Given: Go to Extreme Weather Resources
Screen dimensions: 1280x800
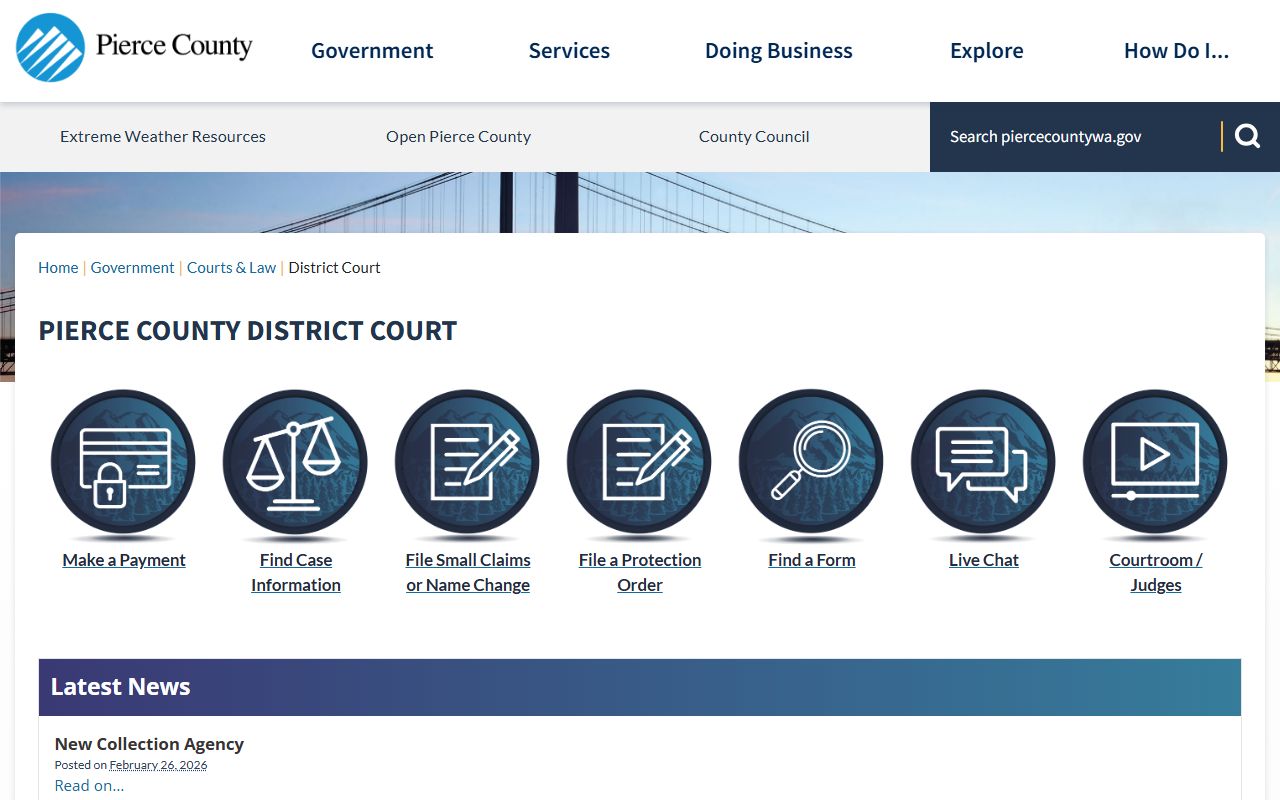Looking at the screenshot, I should click(x=163, y=136).
